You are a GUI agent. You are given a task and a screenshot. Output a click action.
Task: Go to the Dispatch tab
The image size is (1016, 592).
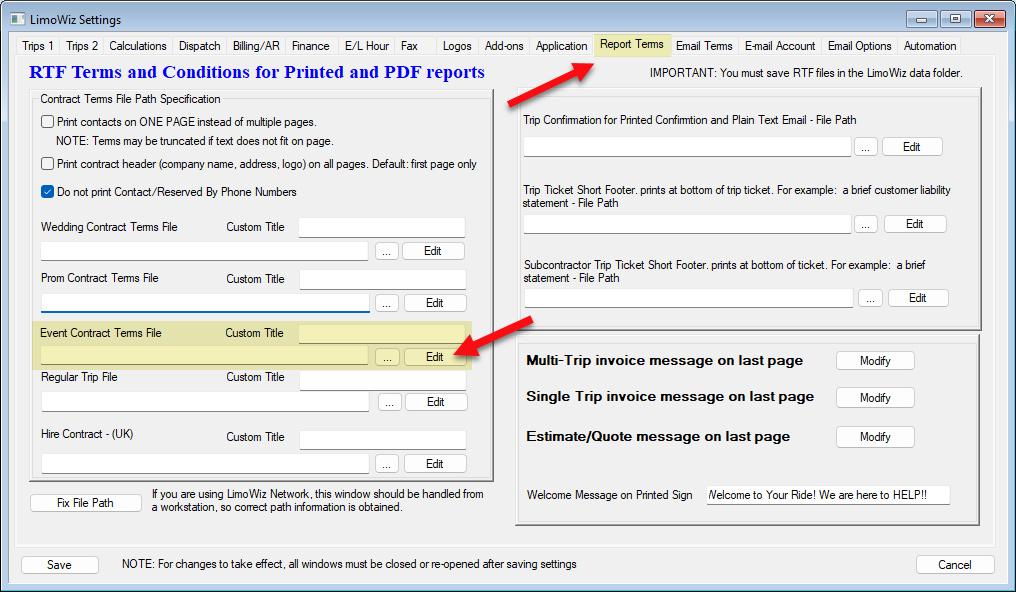200,46
